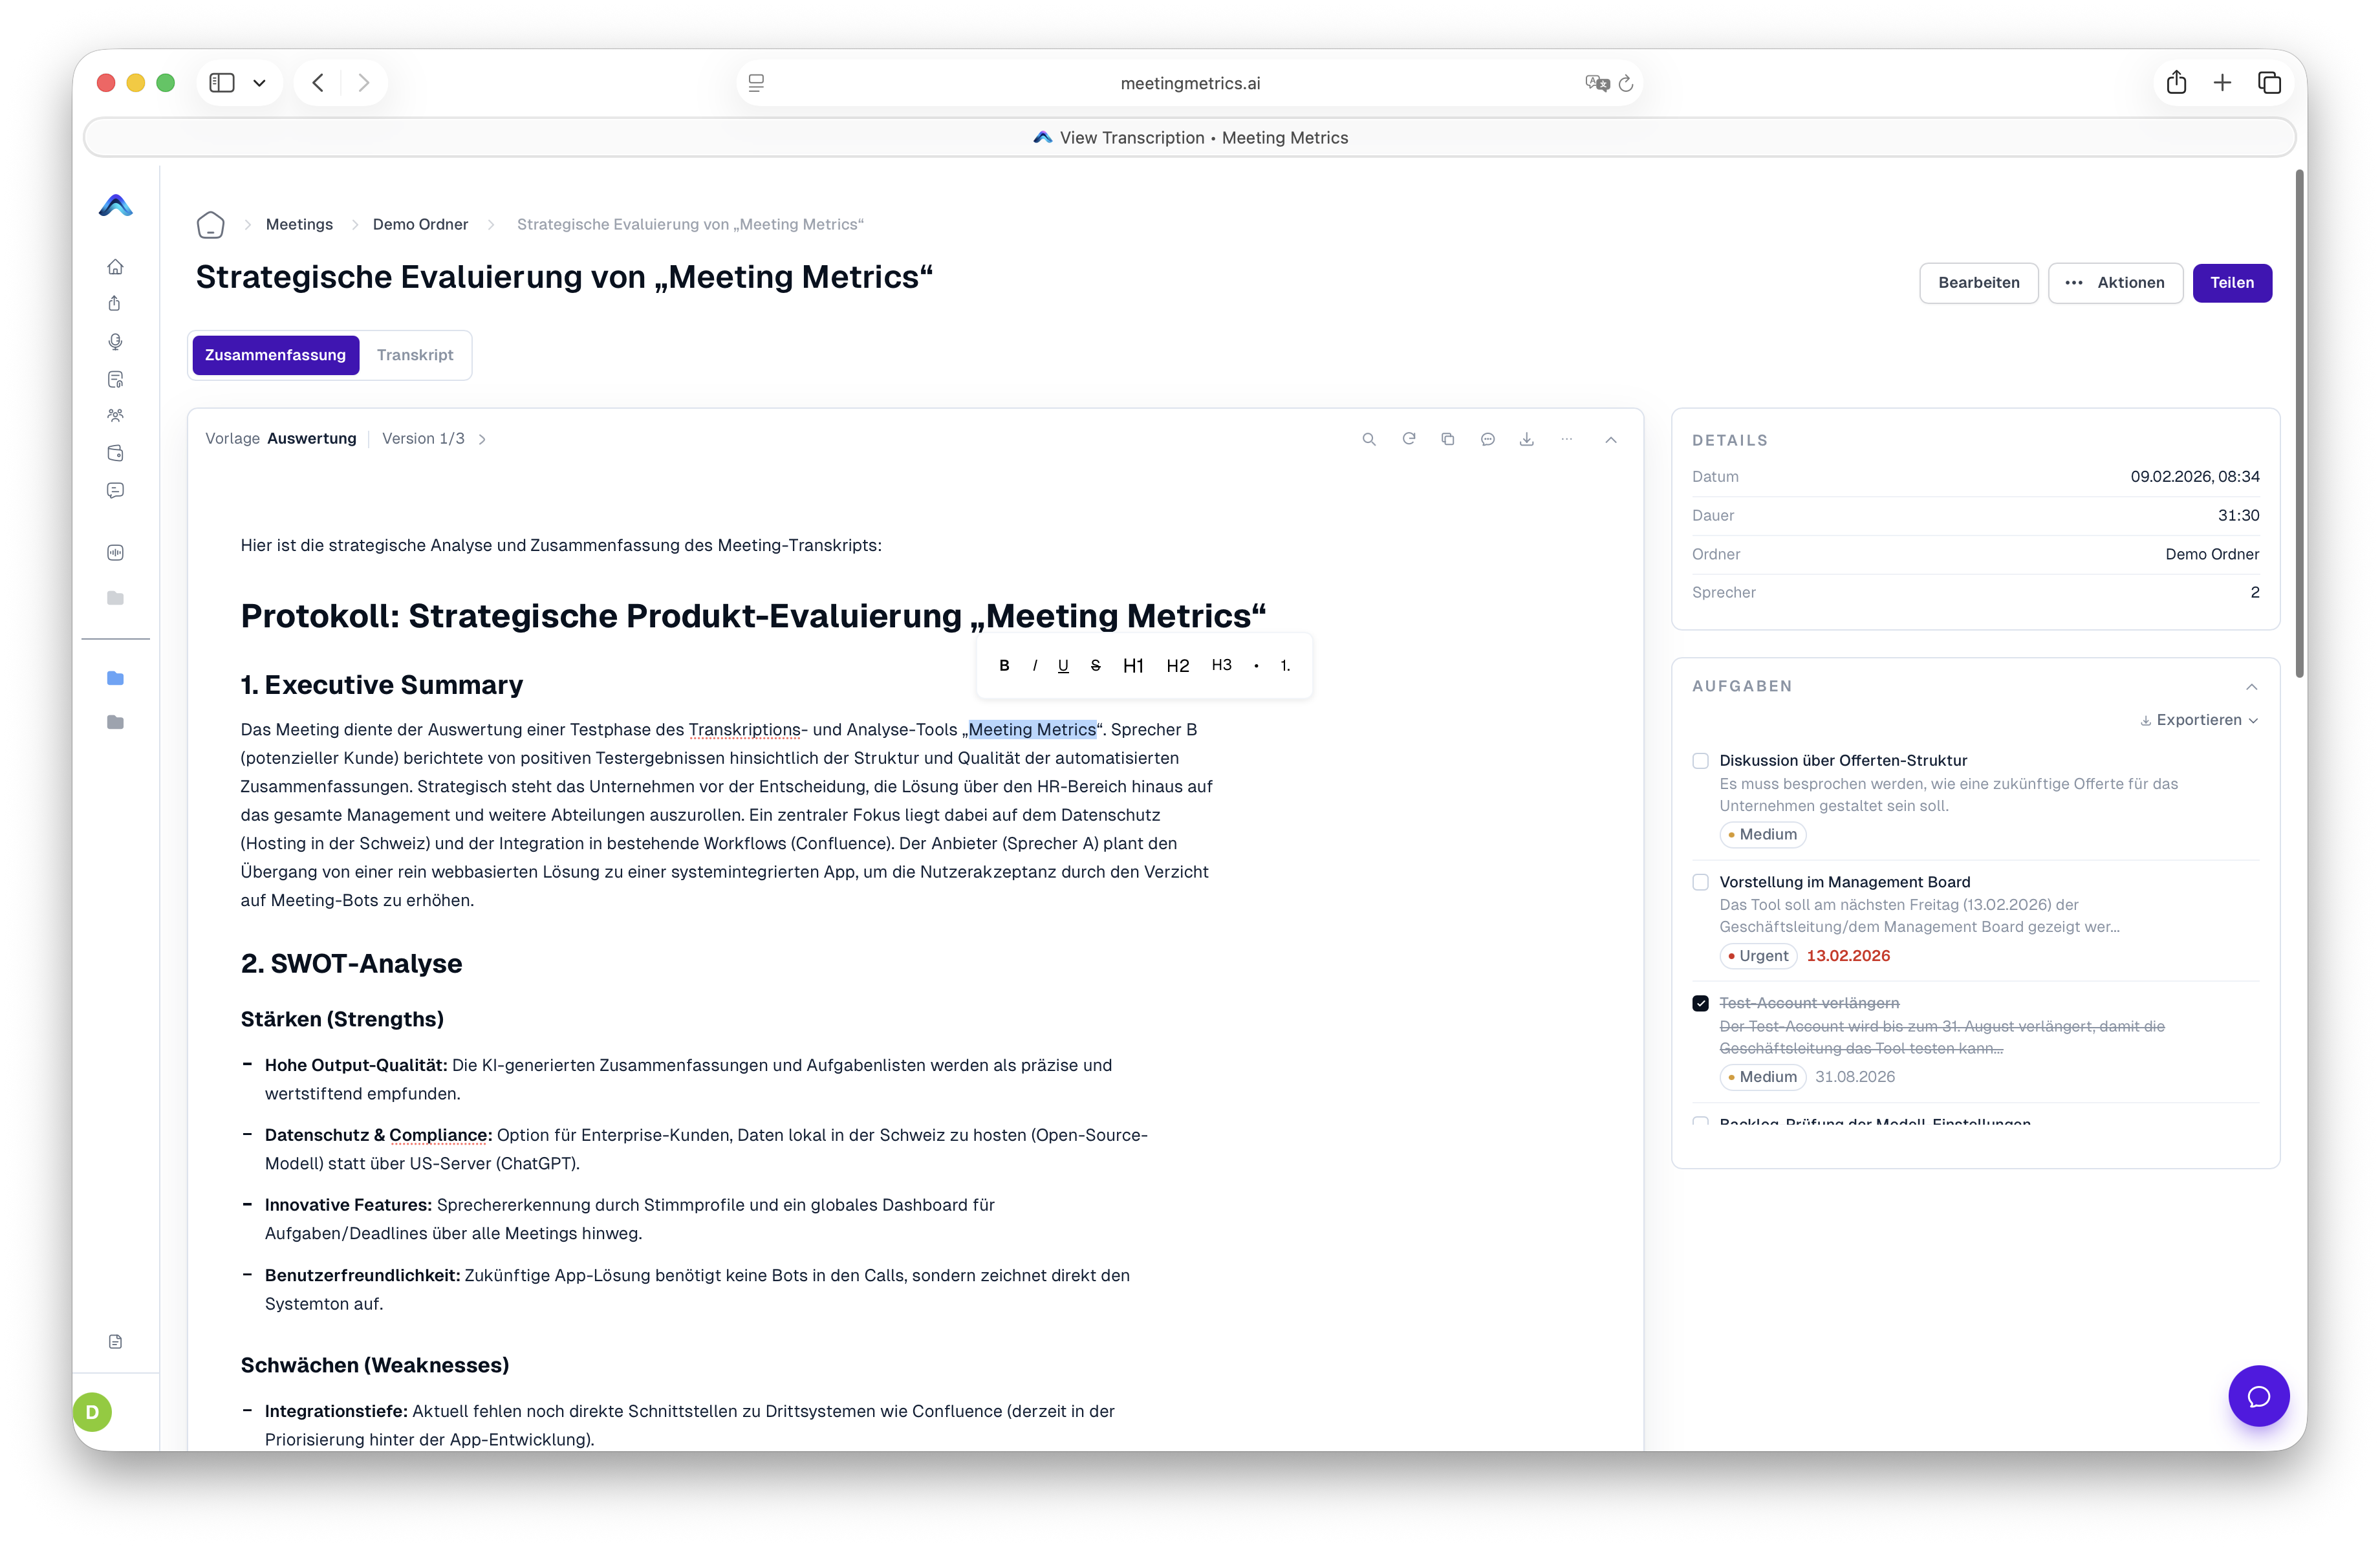Go to next version with chevron

pos(482,439)
